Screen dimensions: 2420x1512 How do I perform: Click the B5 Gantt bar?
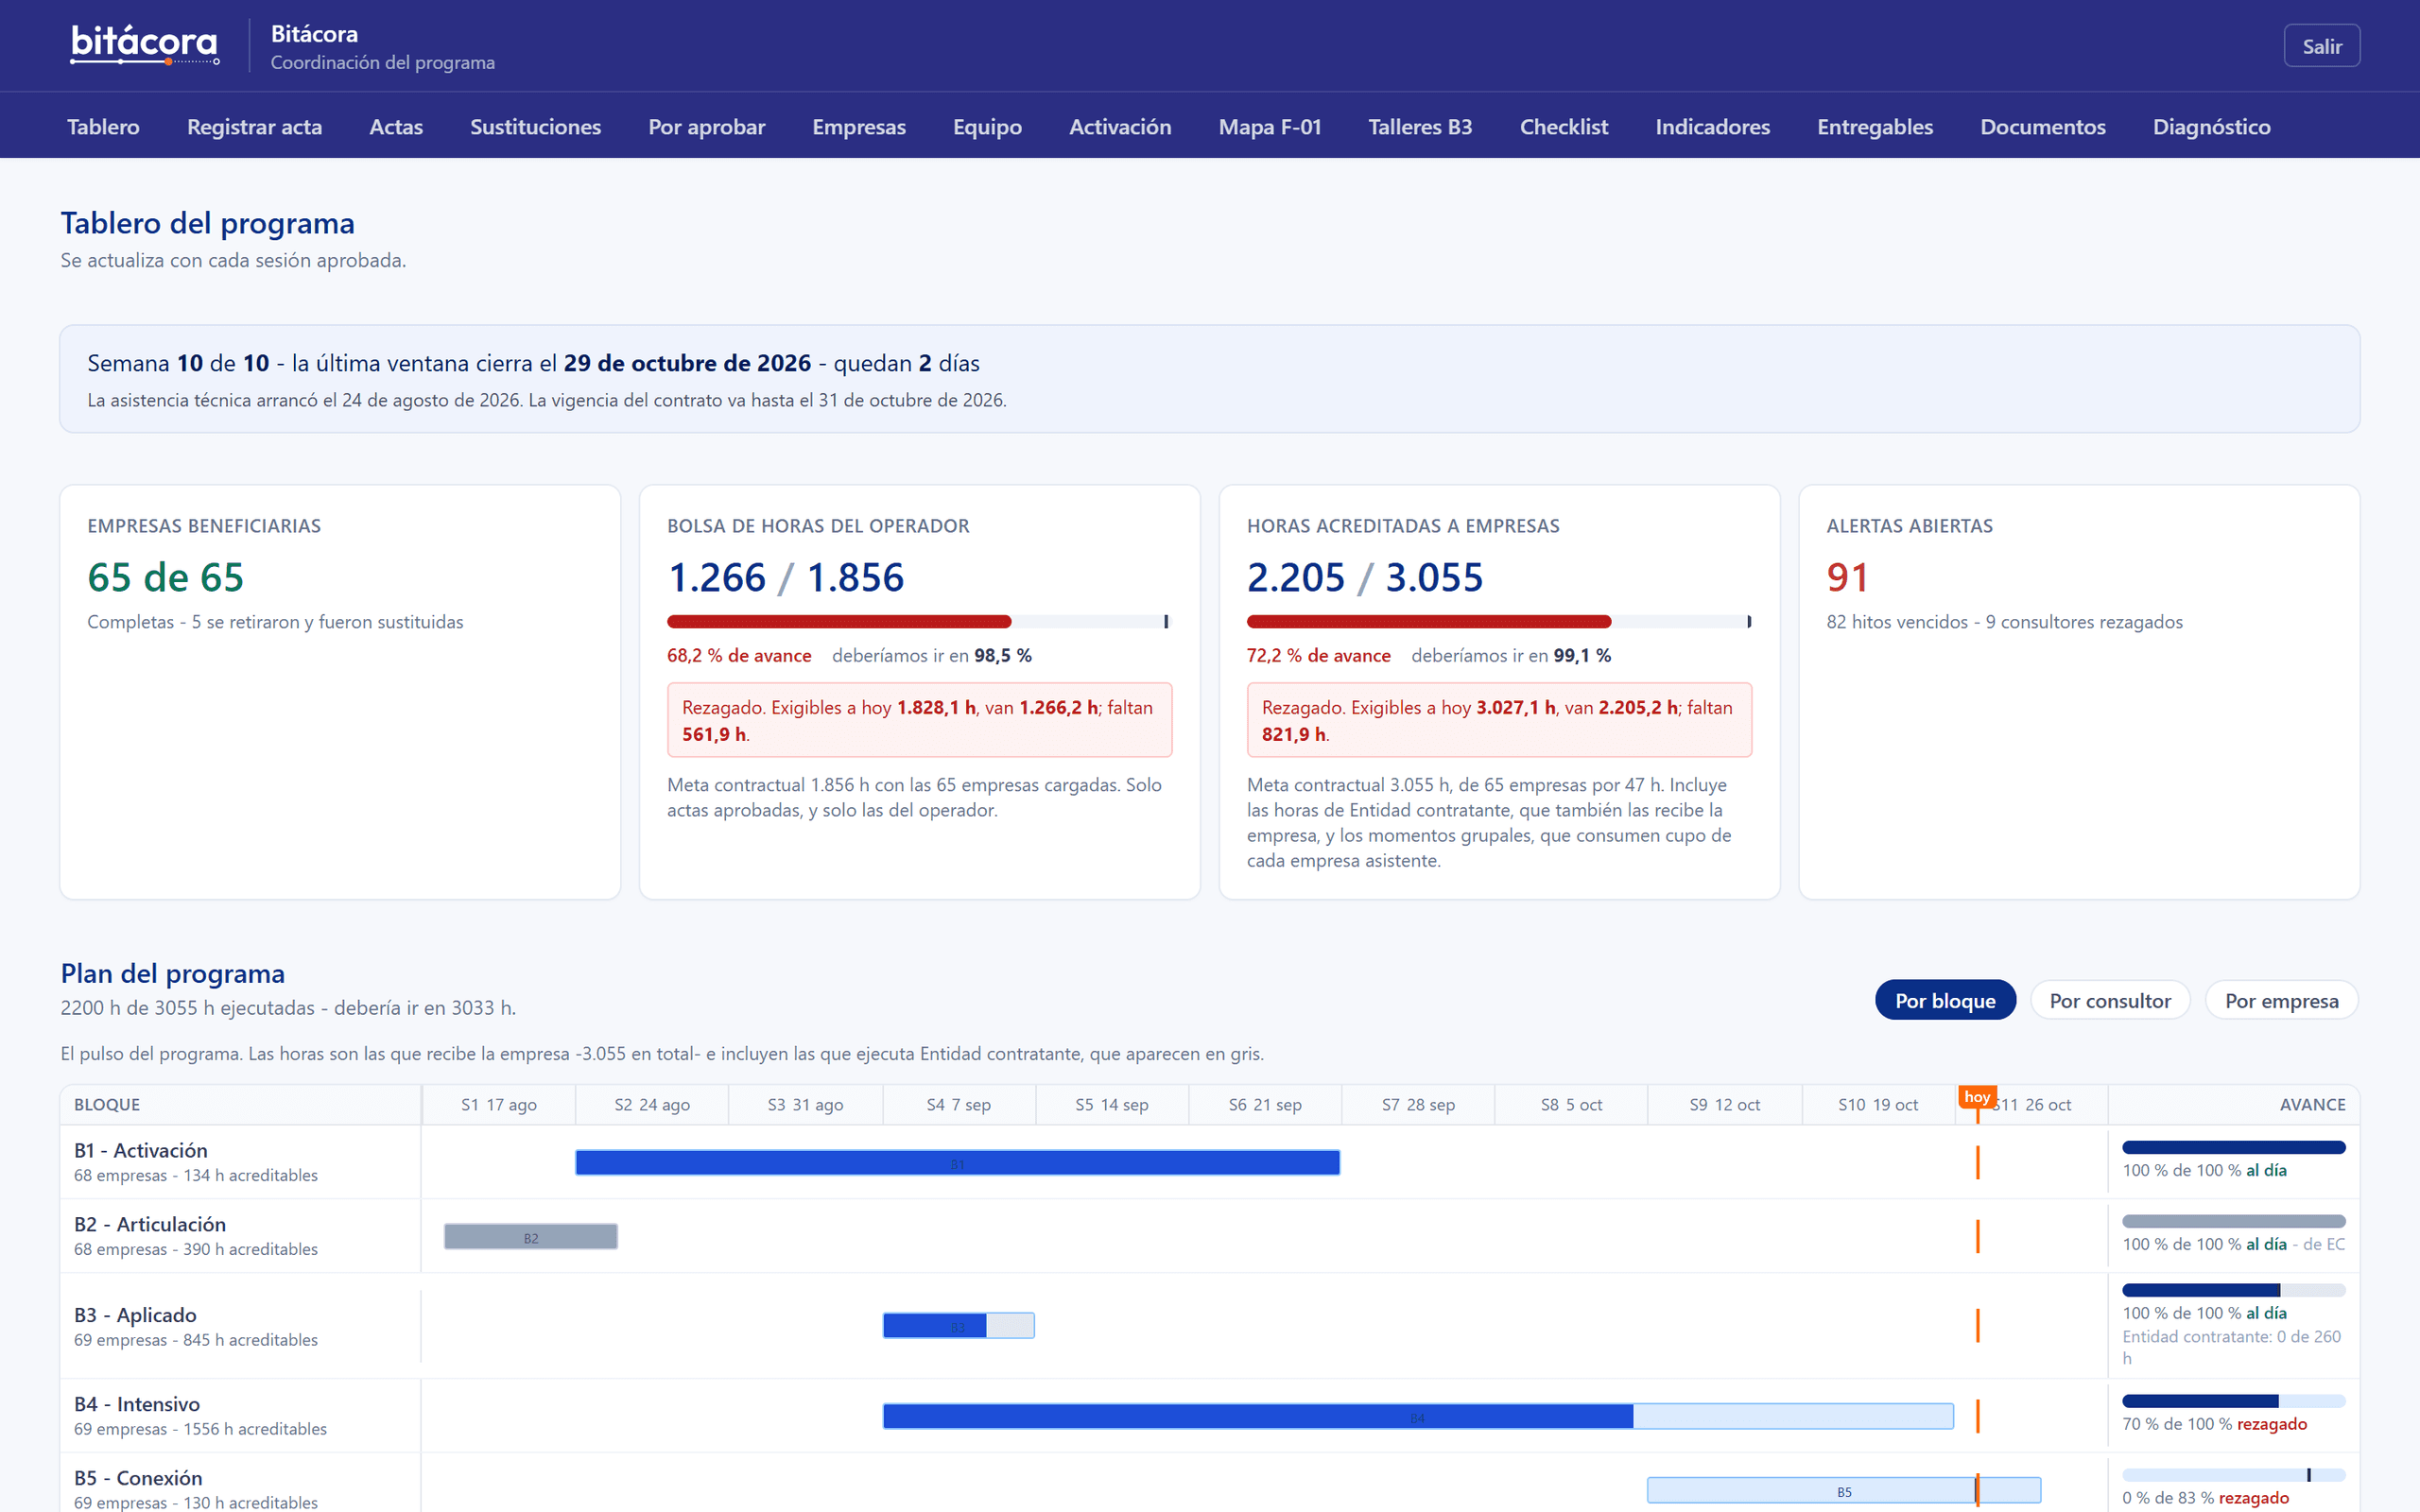tap(1843, 1490)
